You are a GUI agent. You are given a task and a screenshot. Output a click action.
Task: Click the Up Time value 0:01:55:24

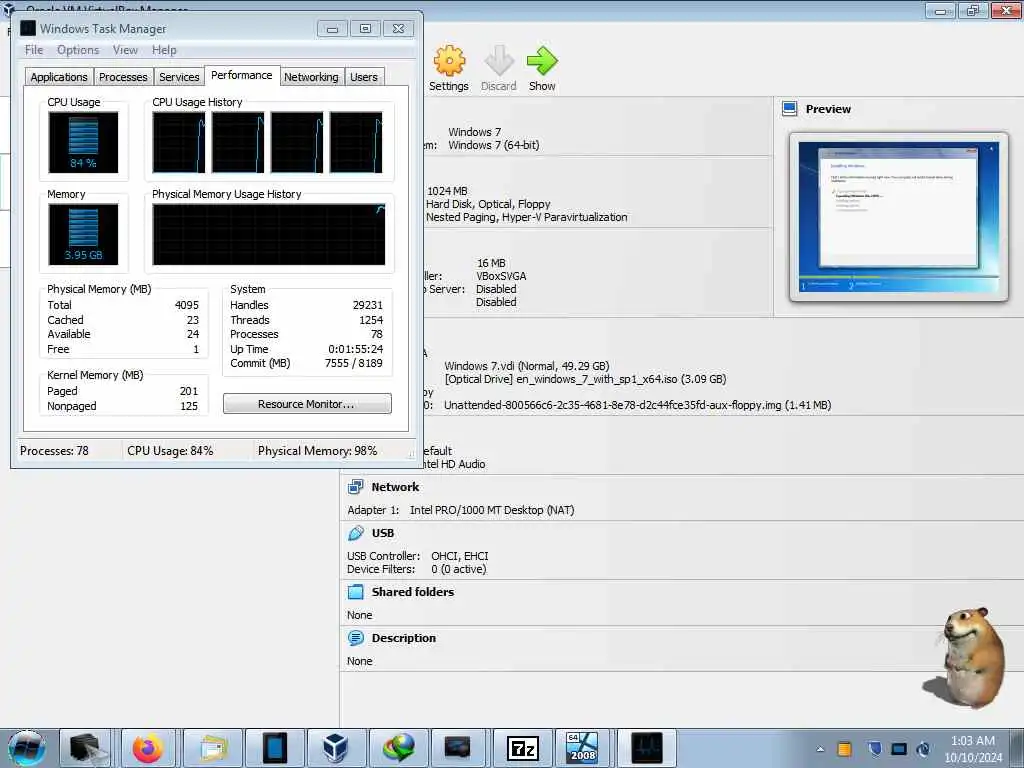point(355,349)
